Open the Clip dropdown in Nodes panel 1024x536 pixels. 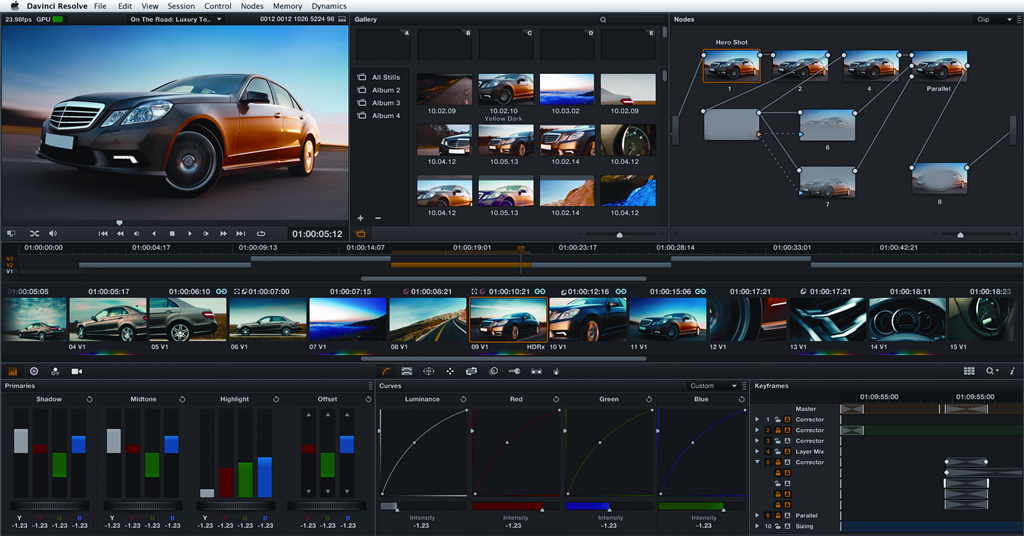coord(994,19)
